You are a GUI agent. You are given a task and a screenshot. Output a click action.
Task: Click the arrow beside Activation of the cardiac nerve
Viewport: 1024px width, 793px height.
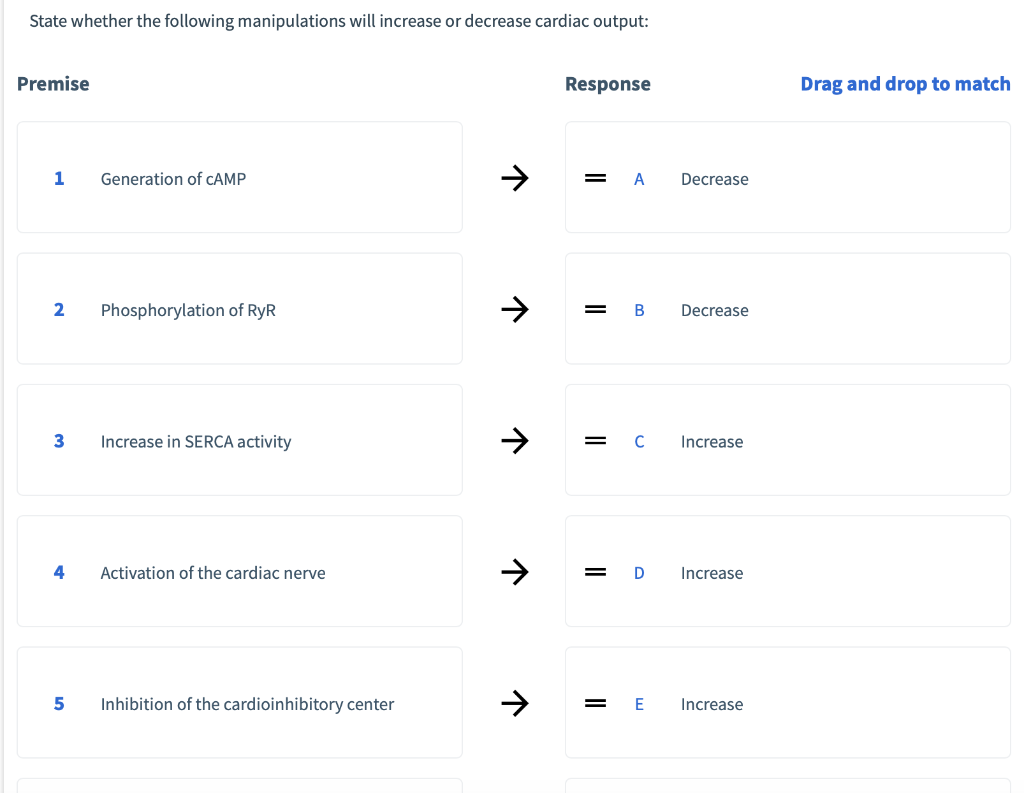(515, 572)
